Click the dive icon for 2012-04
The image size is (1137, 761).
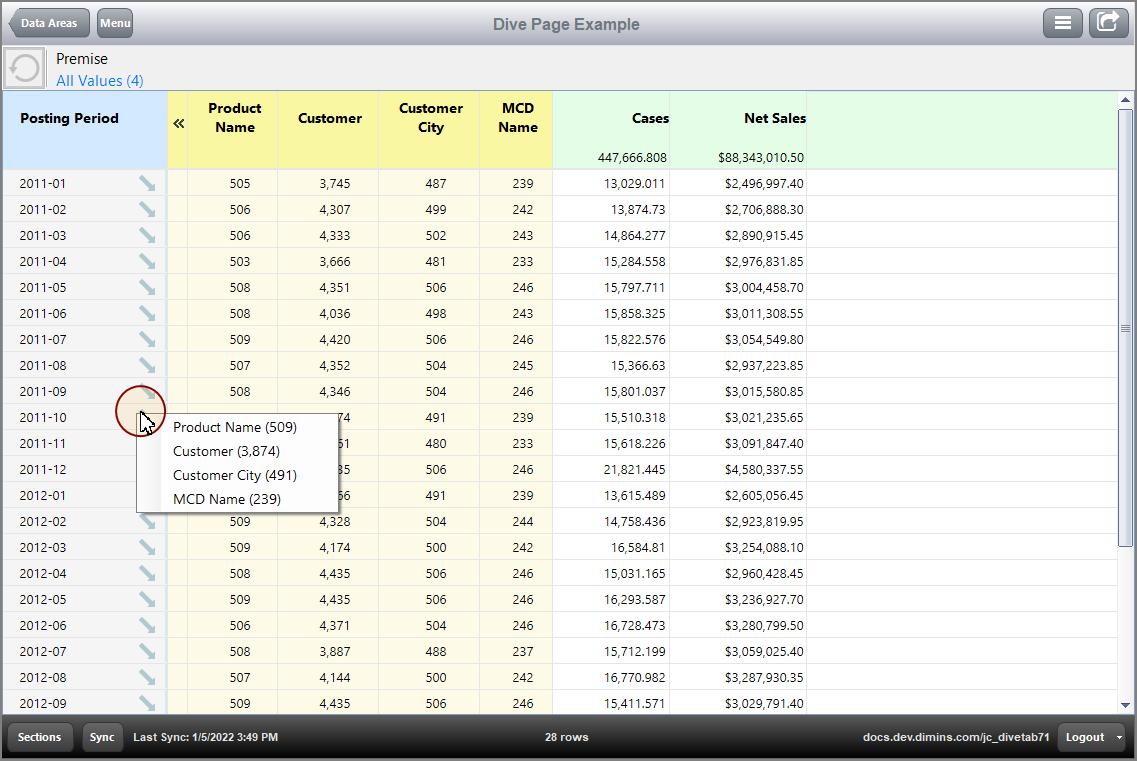coord(147,574)
